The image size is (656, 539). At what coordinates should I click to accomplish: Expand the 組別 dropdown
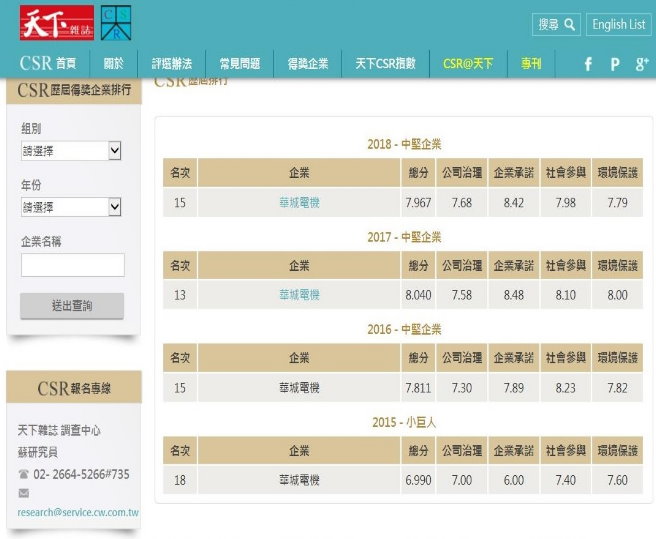coord(71,151)
